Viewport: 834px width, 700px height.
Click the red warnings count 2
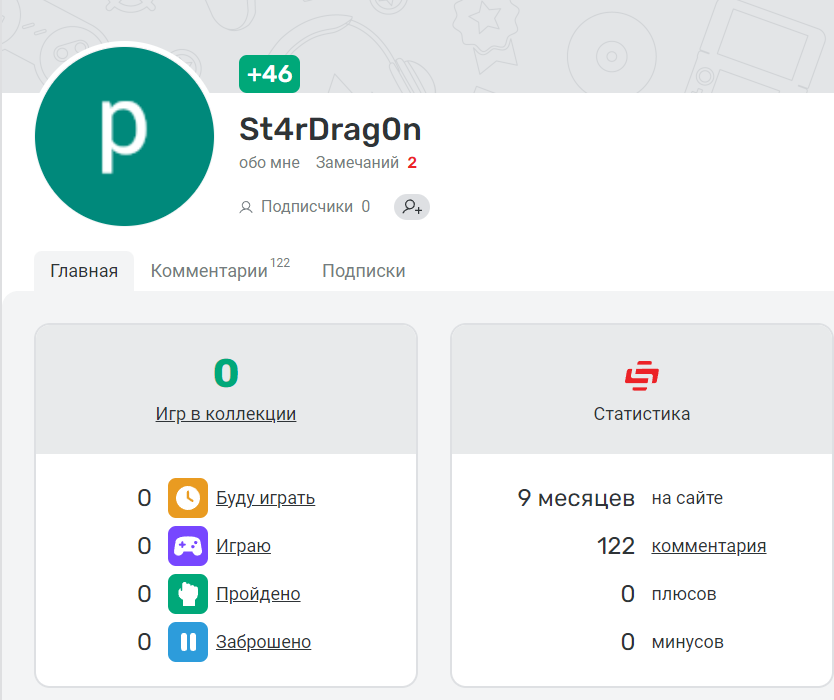[x=412, y=162]
